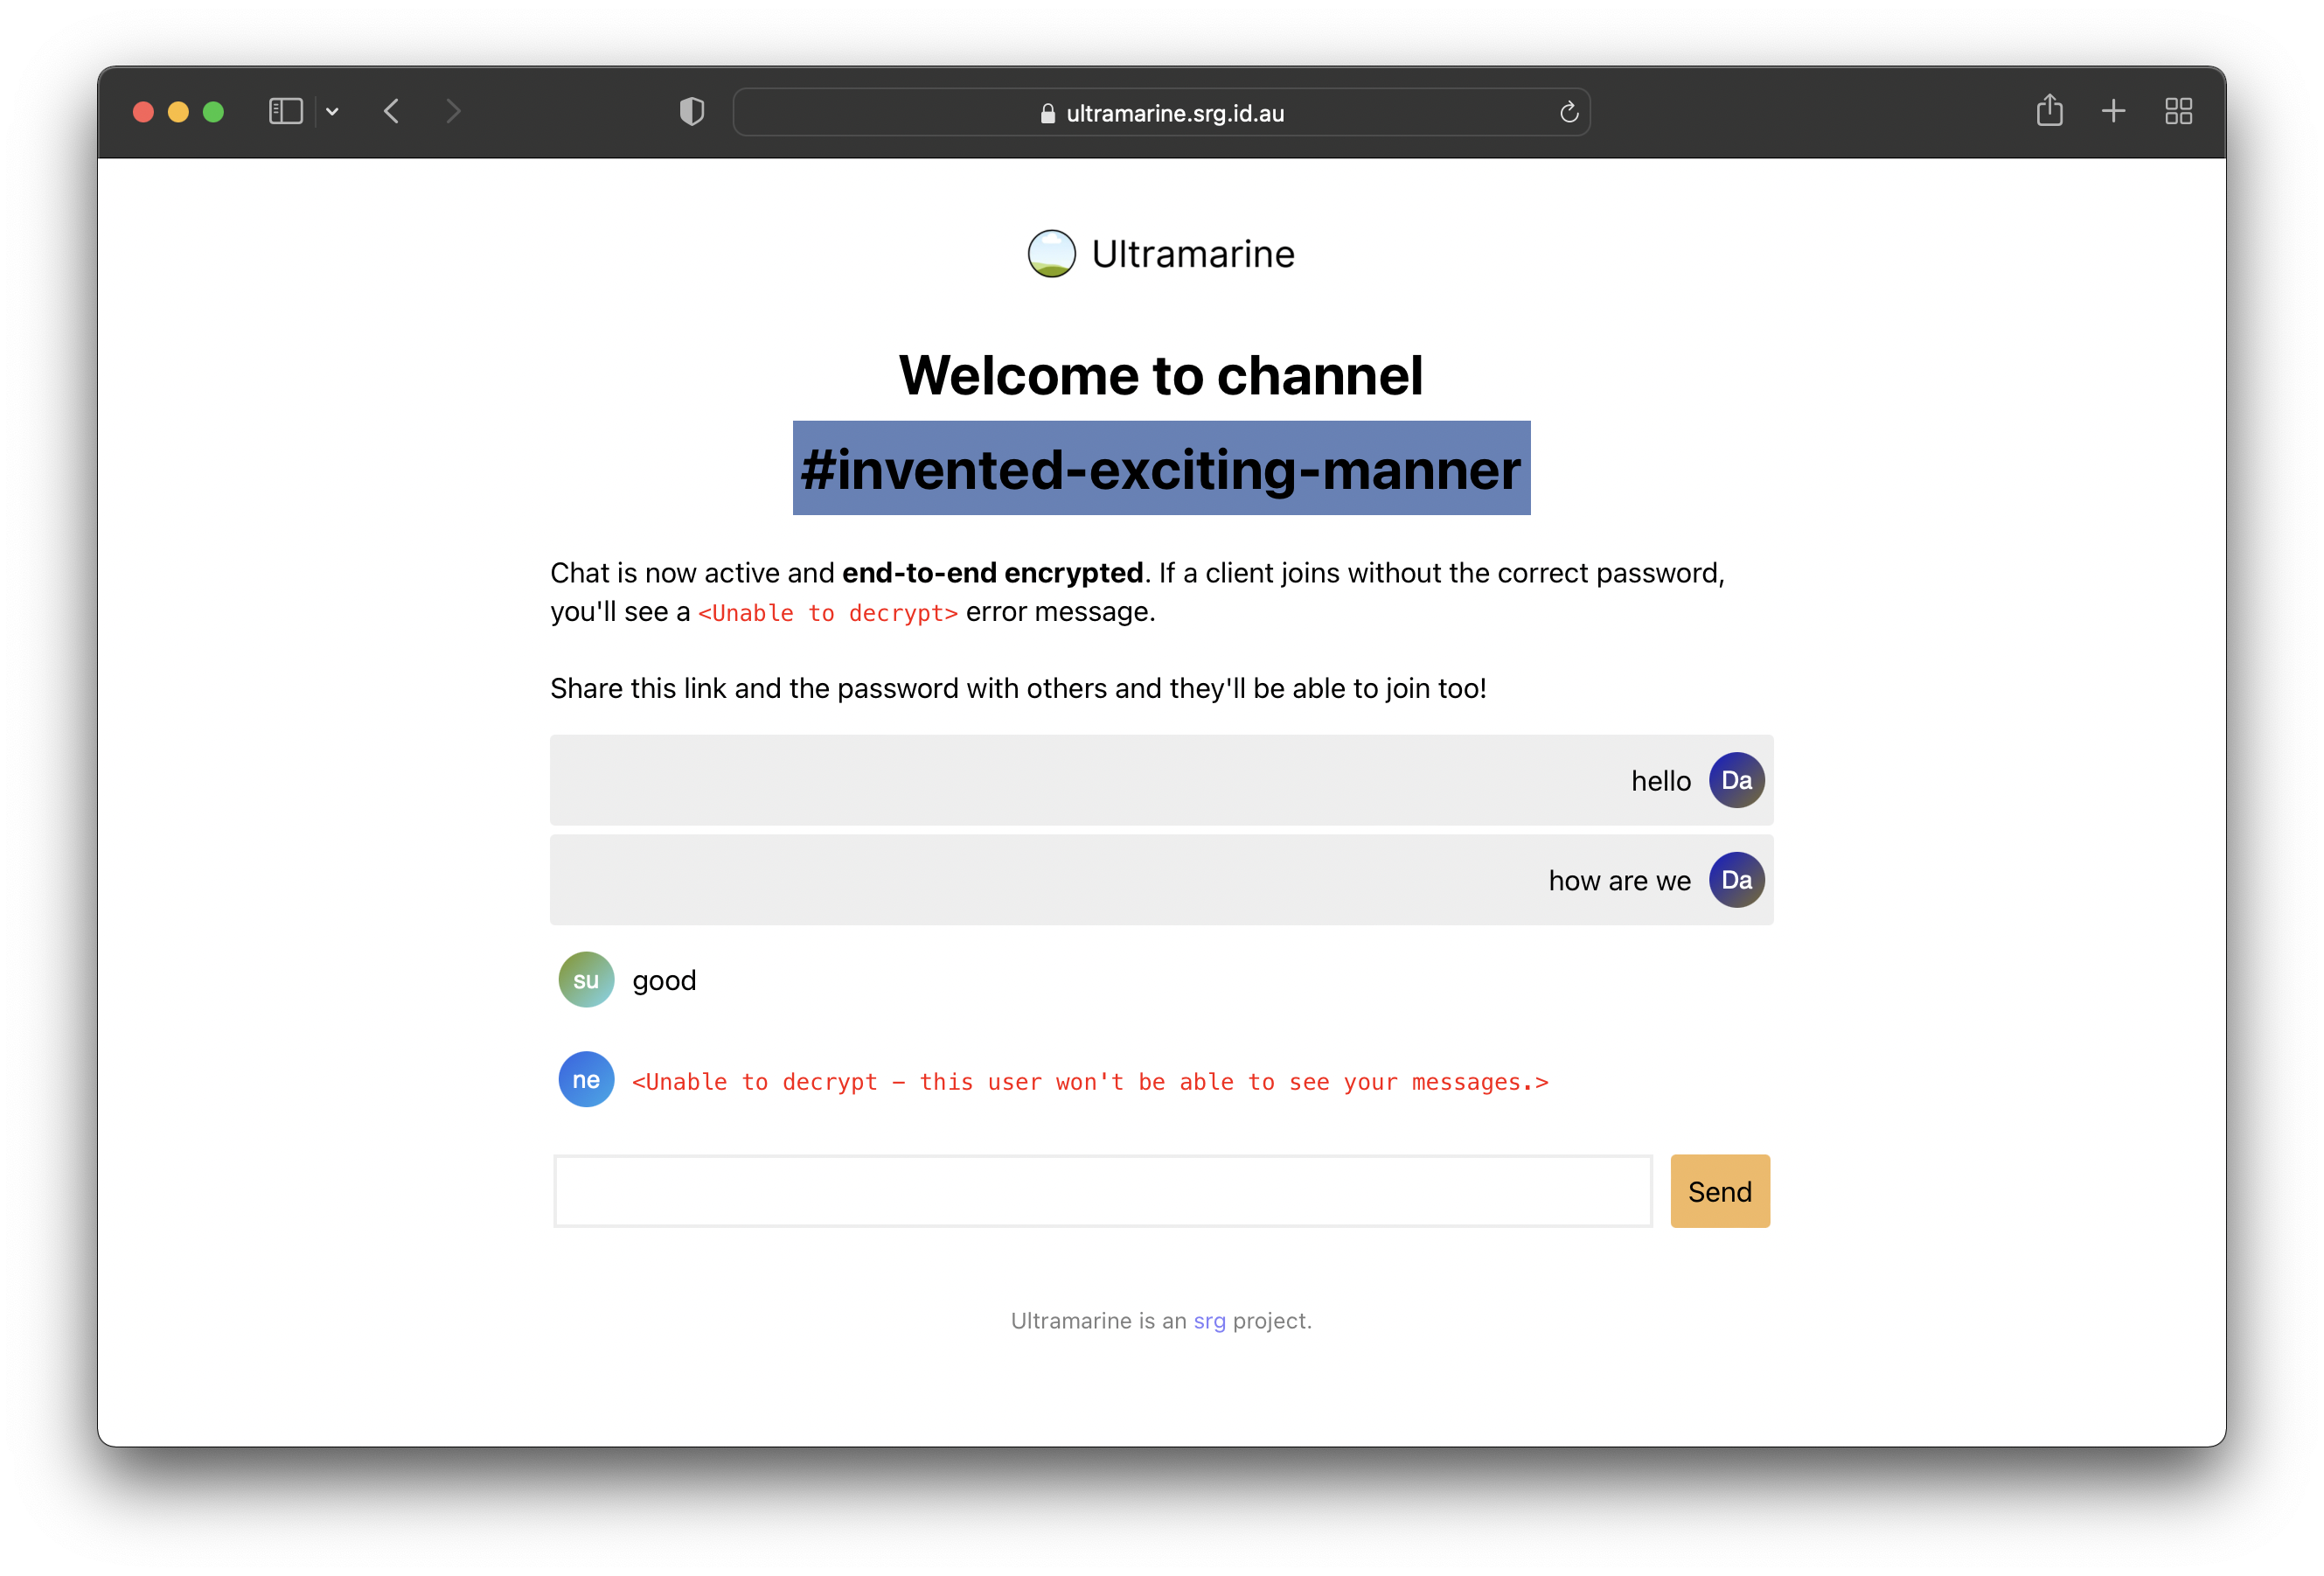Open the Share menu icon

coord(2050,111)
